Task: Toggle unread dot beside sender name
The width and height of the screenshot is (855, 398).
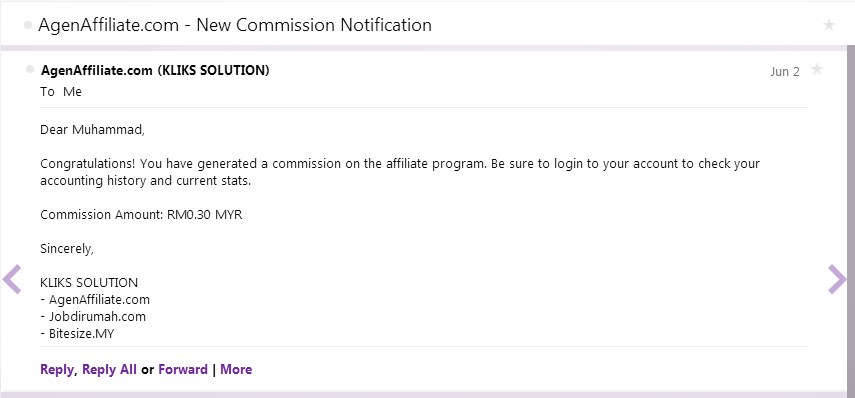Action: [30, 69]
